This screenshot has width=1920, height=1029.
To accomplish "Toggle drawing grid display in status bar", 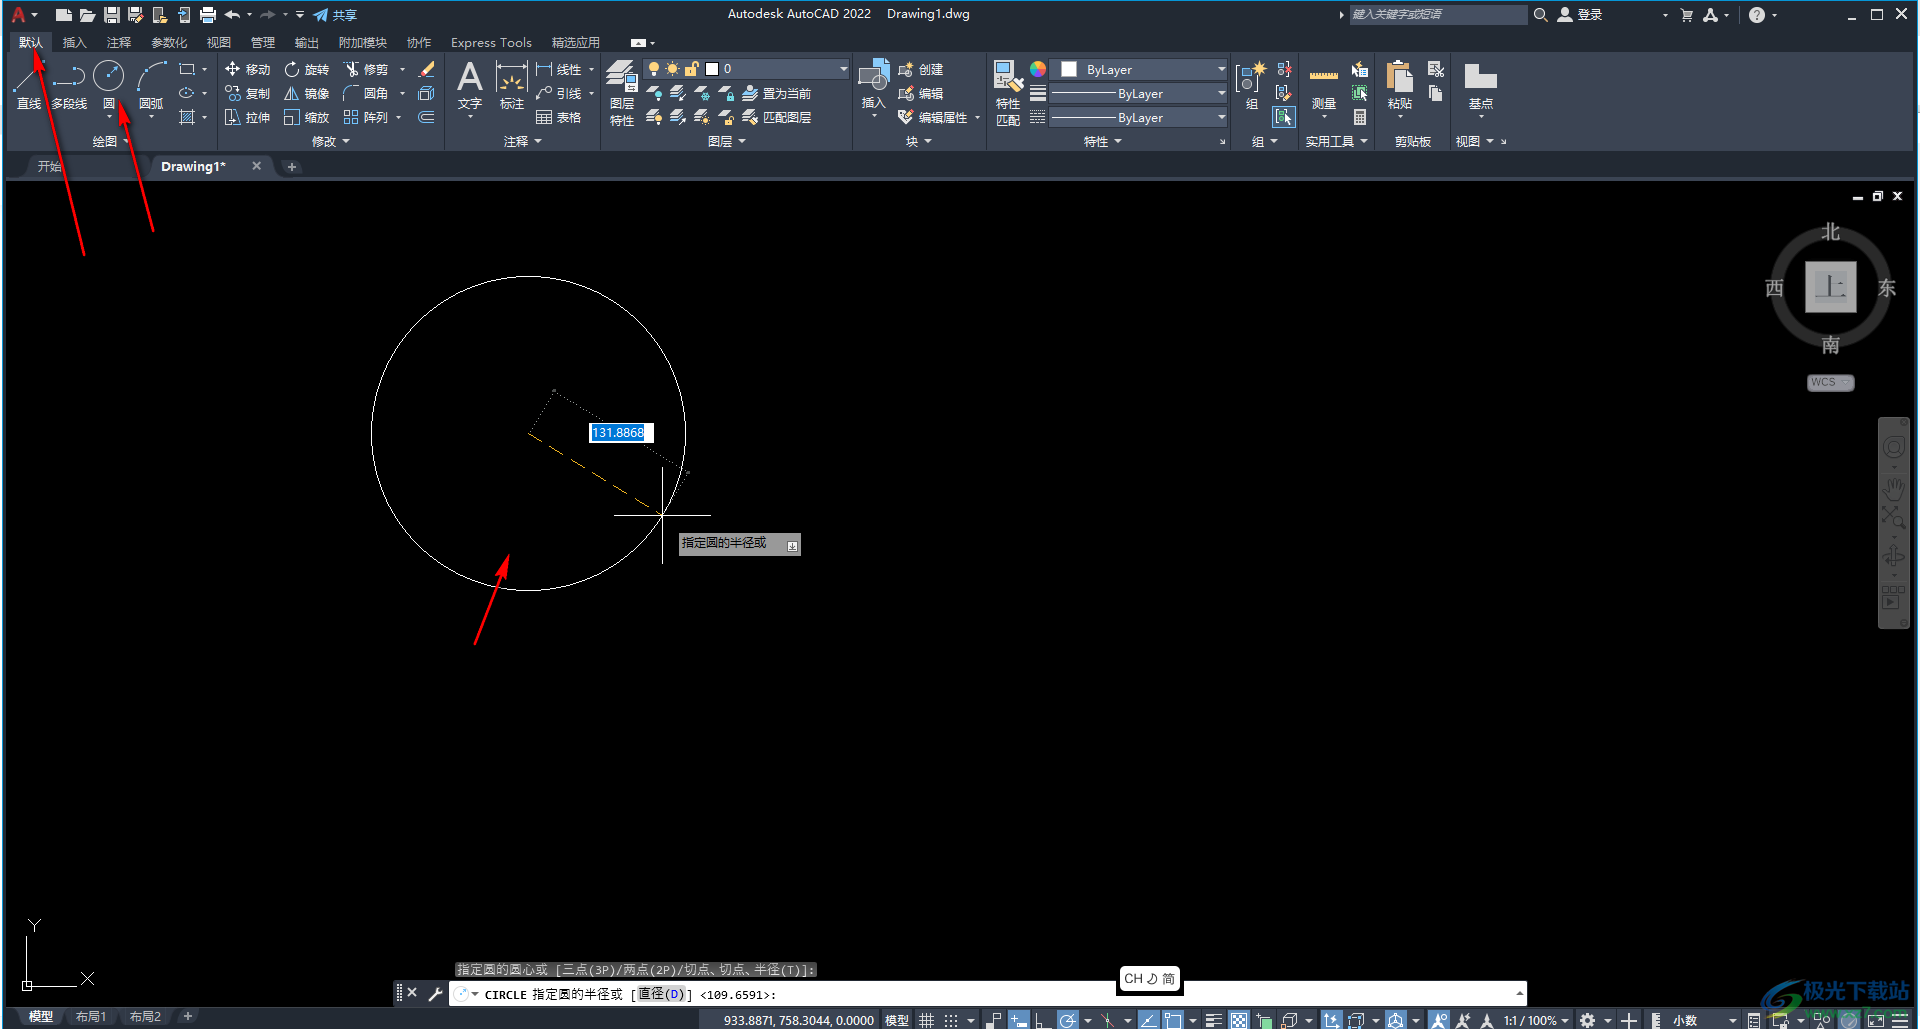I will pyautogui.click(x=927, y=1020).
